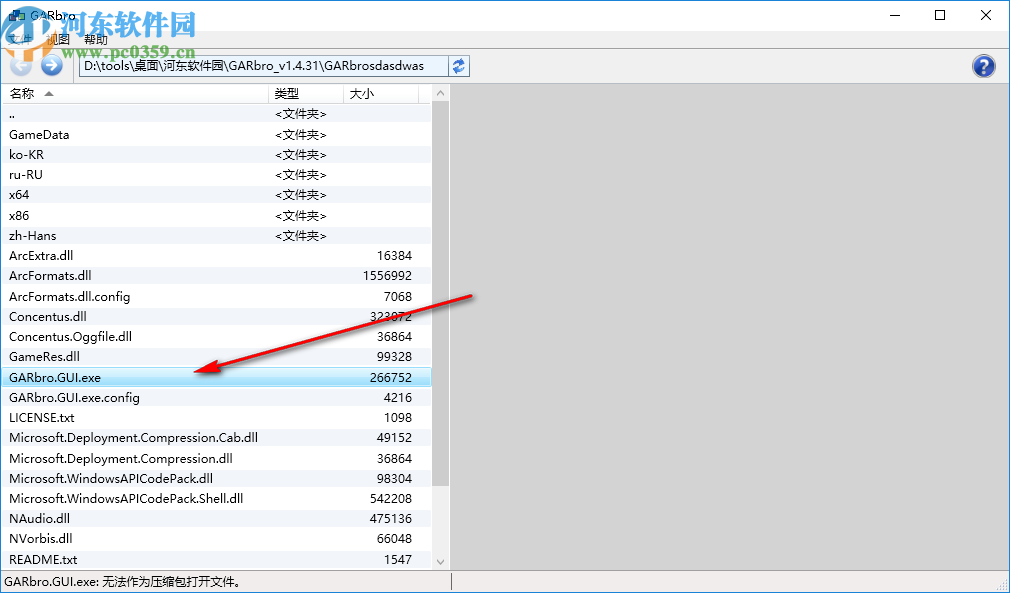Minimize the GARbro window
This screenshot has height=593, width=1010.
coord(895,15)
